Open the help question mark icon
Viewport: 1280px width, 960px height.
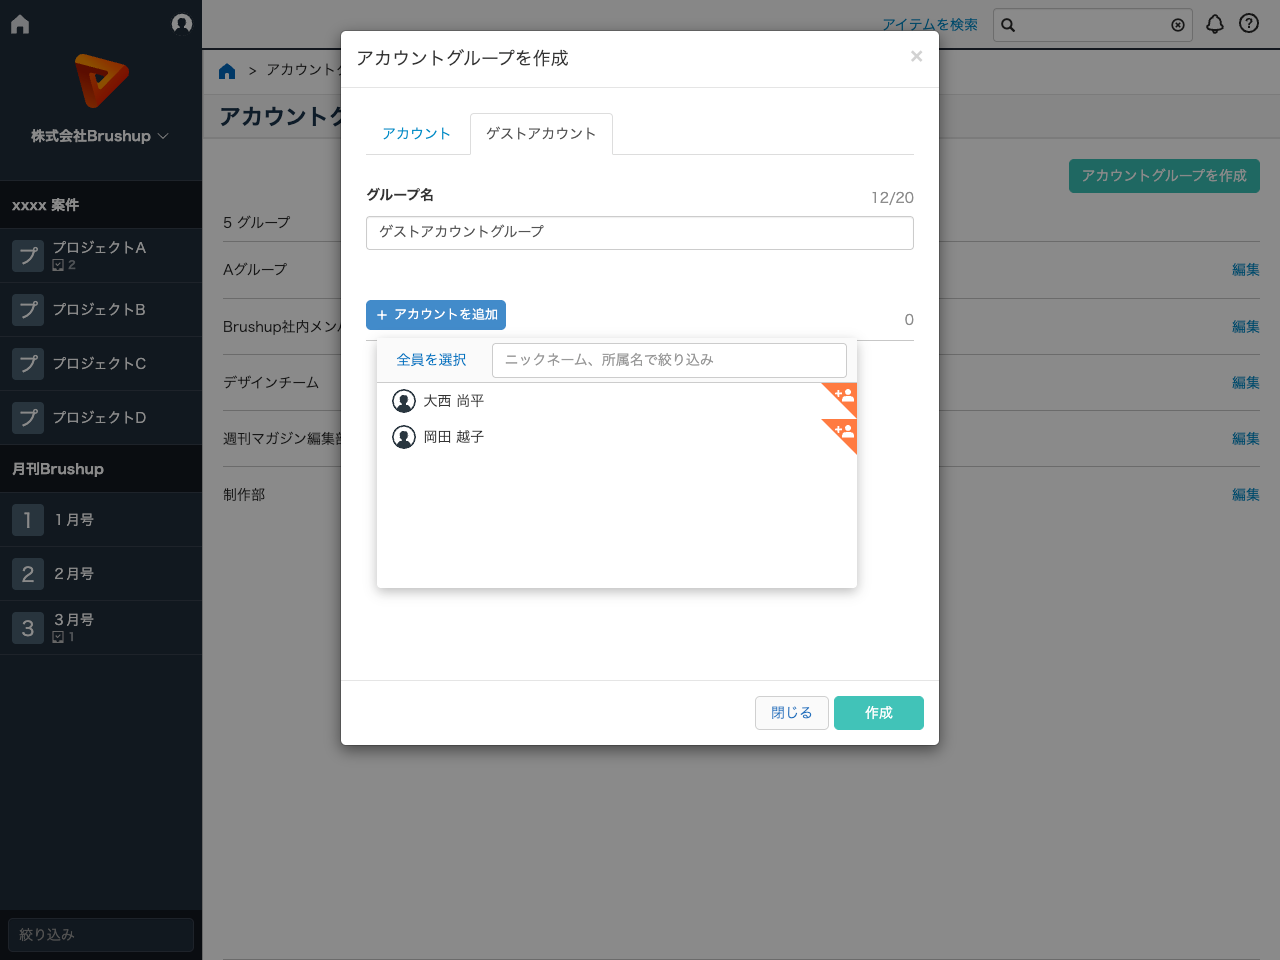pyautogui.click(x=1249, y=23)
